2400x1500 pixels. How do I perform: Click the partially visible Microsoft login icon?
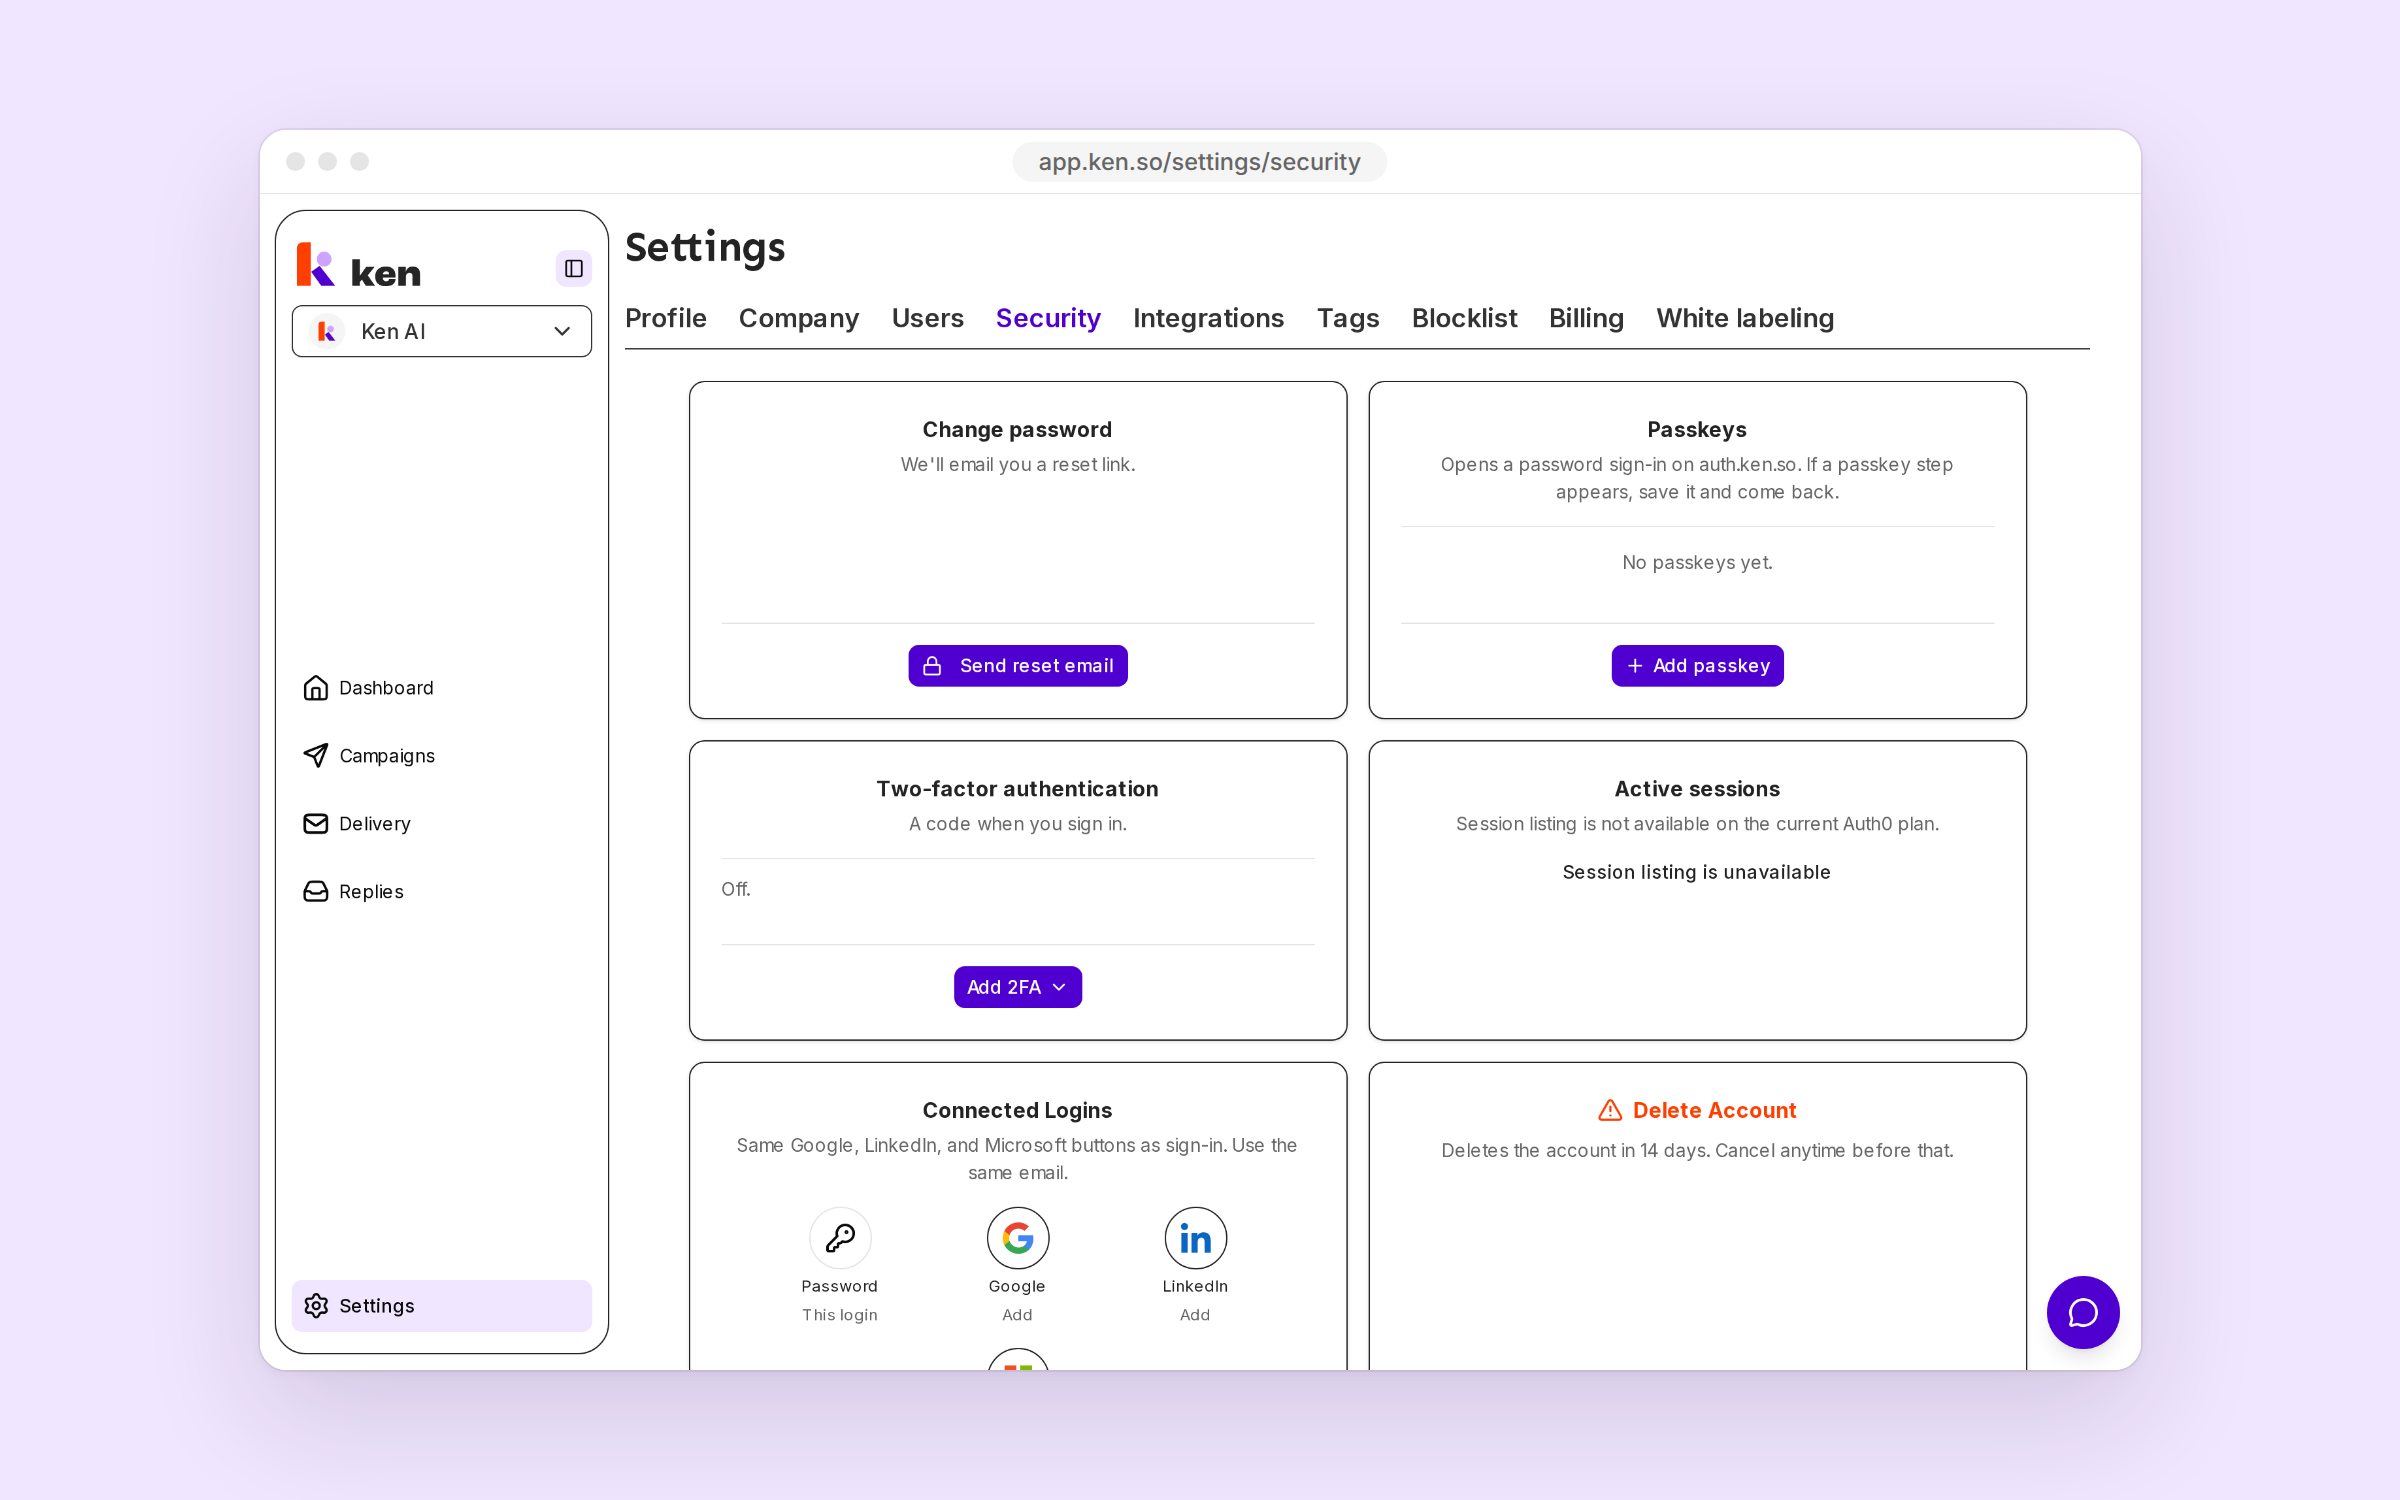1018,1360
